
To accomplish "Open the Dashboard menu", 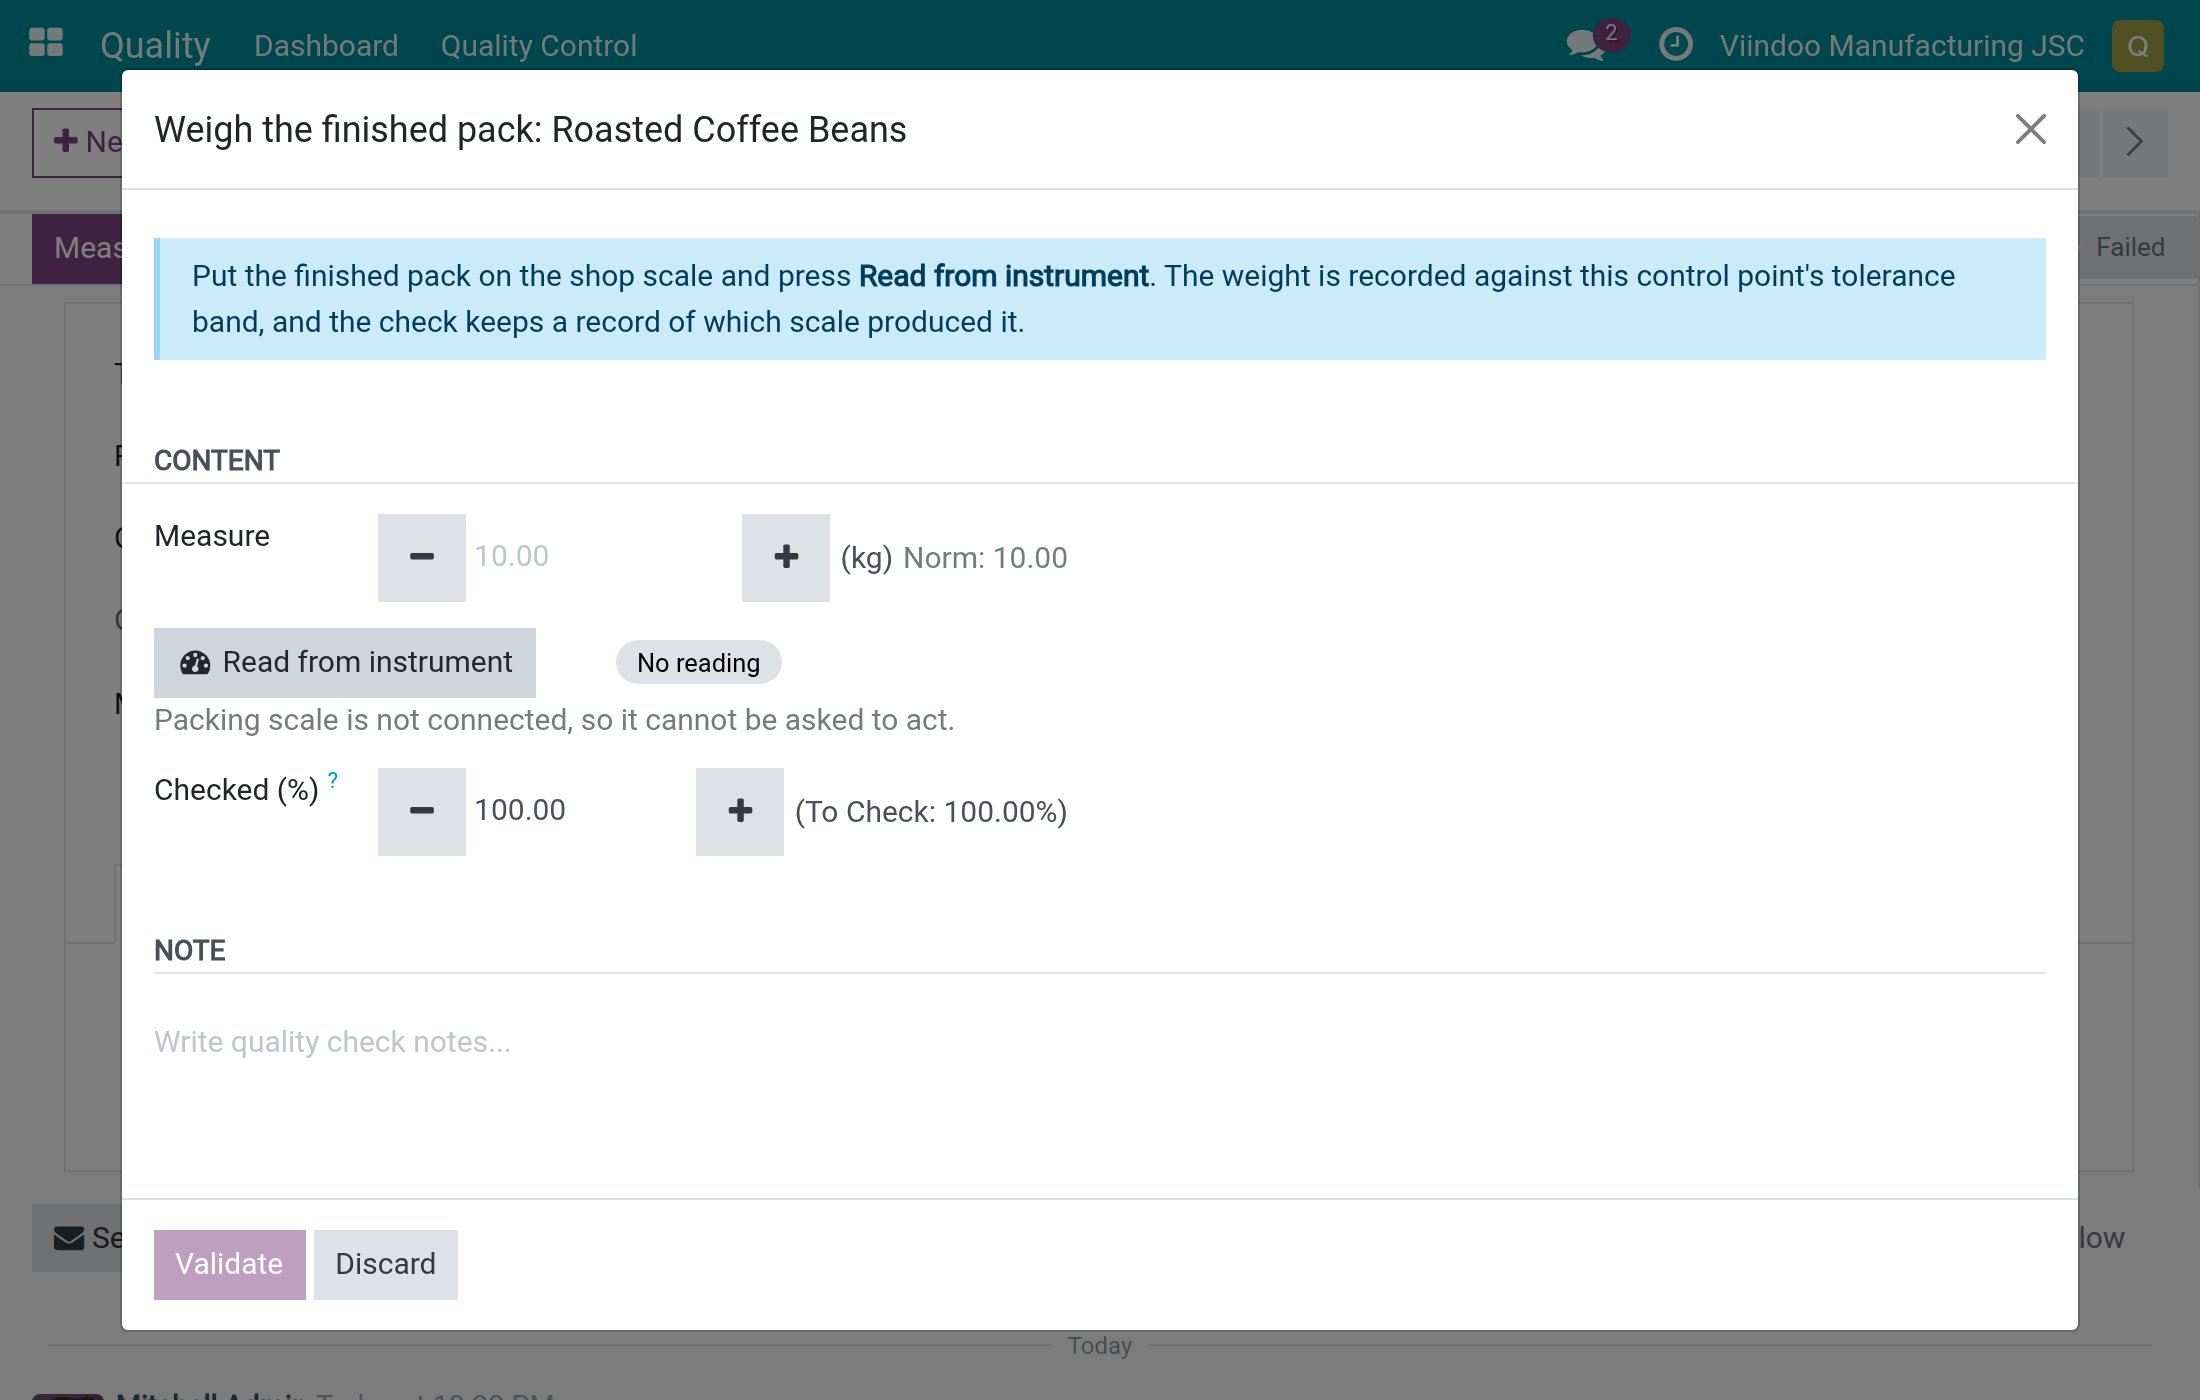I will tap(326, 46).
